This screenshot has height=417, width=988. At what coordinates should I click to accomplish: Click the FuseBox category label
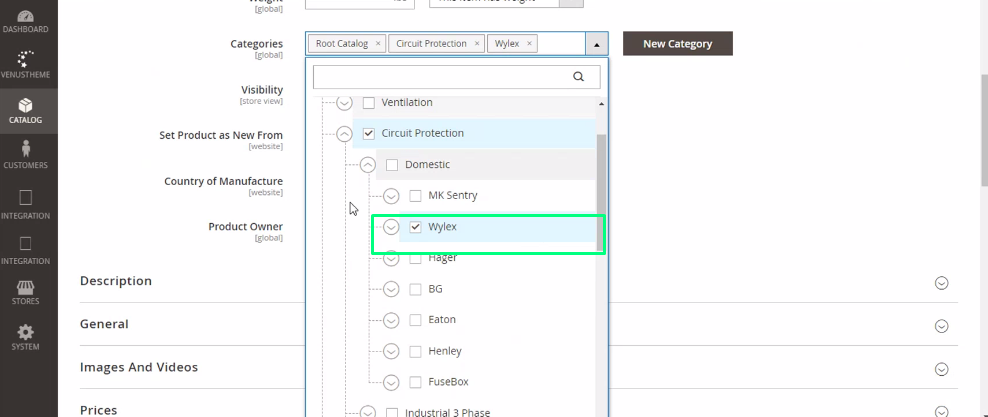click(x=449, y=382)
